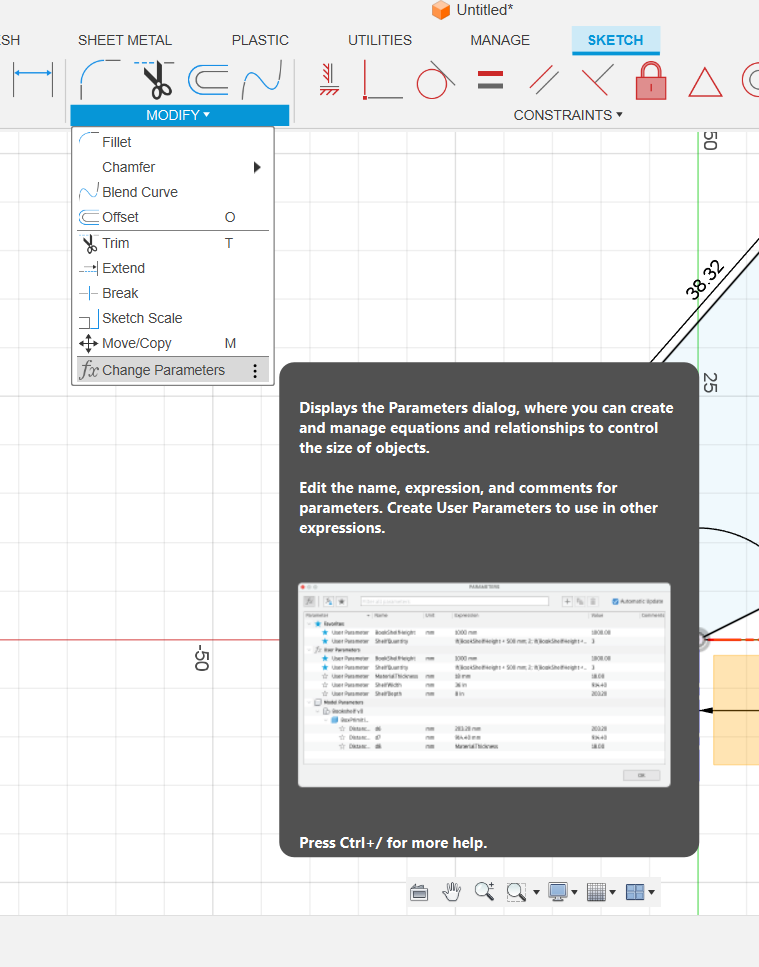The height and width of the screenshot is (967, 759).
Task: Click the Blend Curve spline toolbar icon
Action: [x=261, y=80]
